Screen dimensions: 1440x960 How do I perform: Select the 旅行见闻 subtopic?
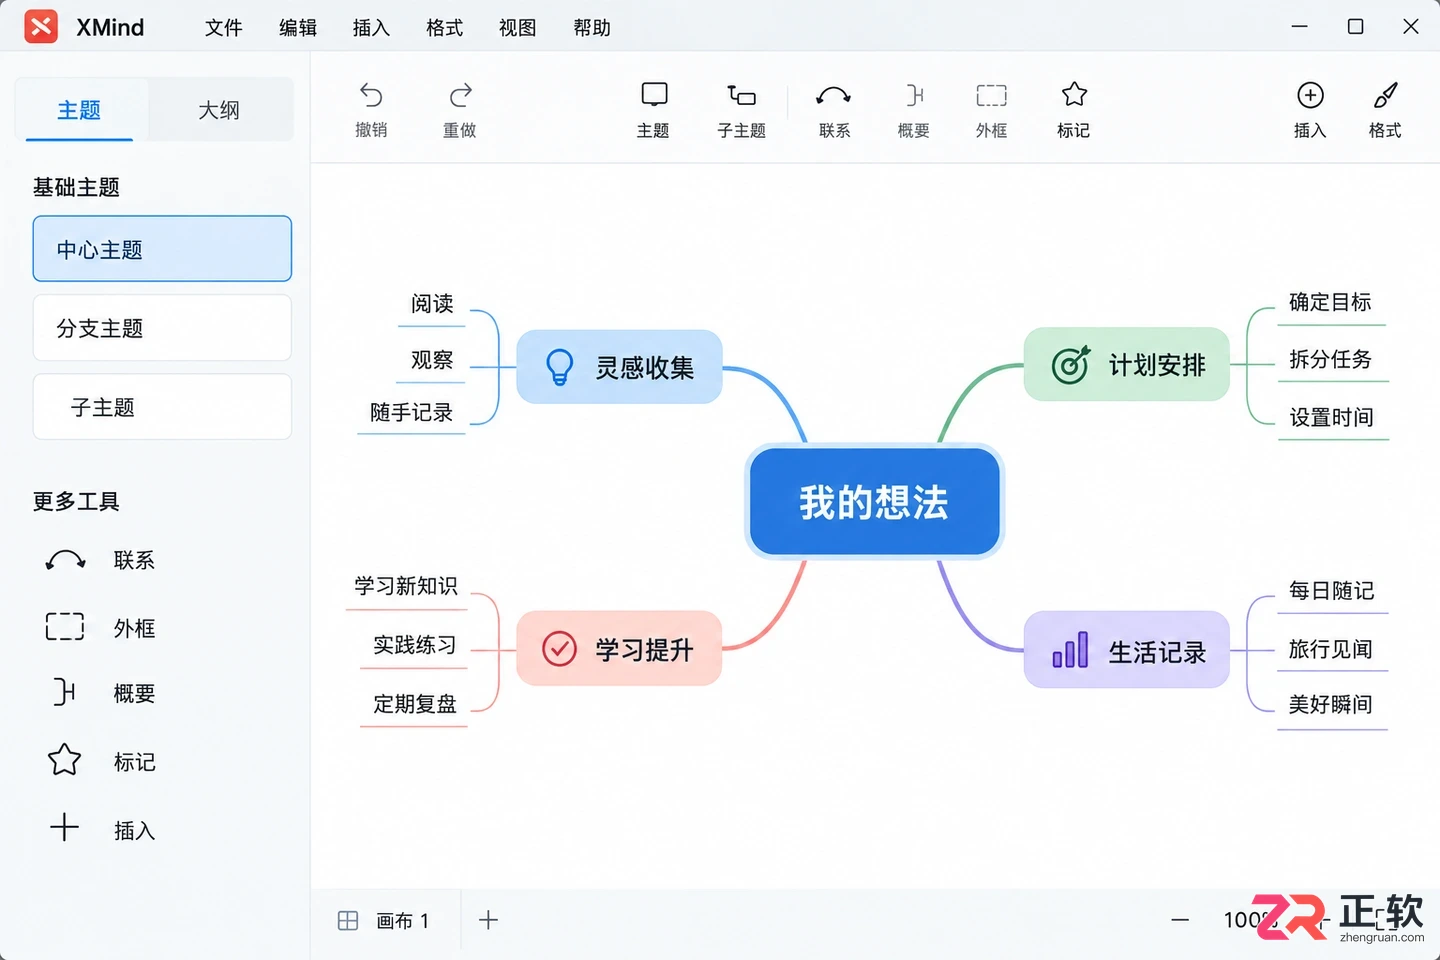(1330, 649)
